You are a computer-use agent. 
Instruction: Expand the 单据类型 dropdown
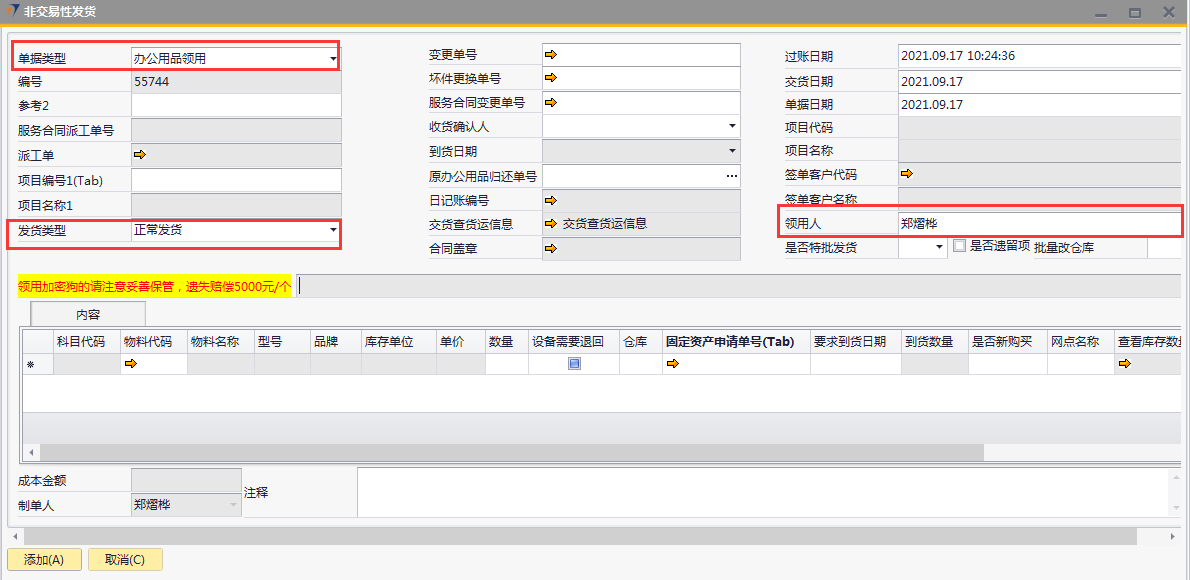(x=333, y=59)
